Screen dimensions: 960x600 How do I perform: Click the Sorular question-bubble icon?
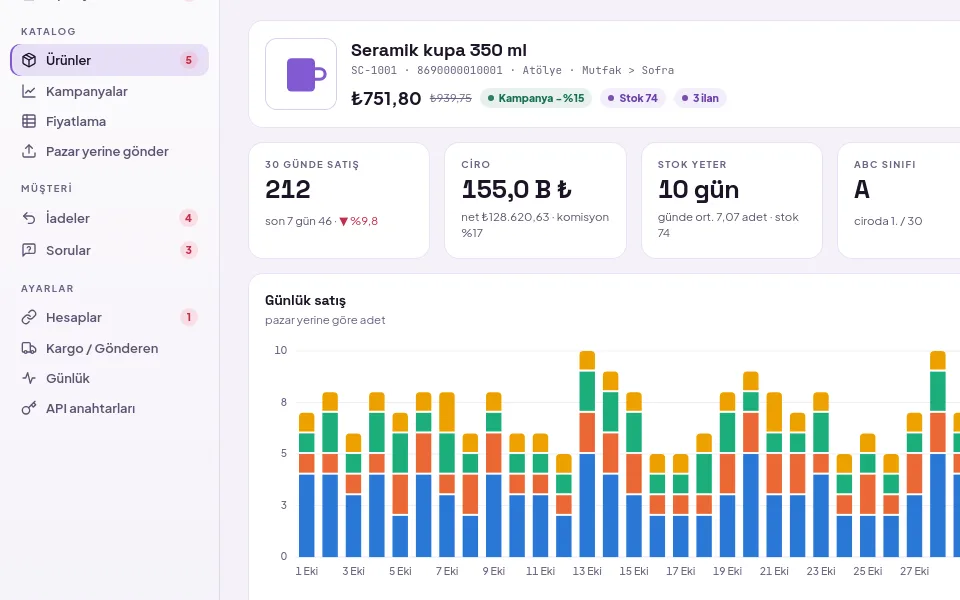(29, 250)
